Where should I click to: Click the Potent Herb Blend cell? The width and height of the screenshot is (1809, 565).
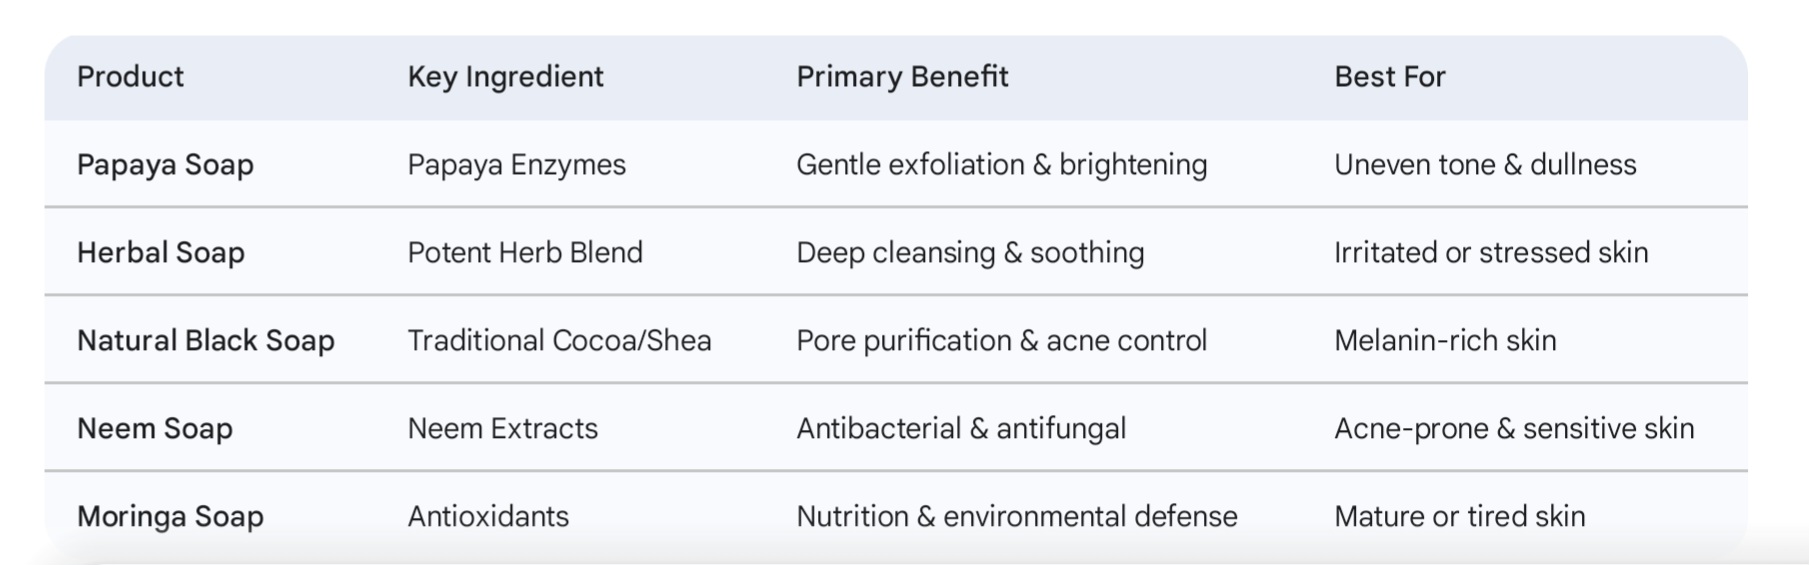pos(525,253)
